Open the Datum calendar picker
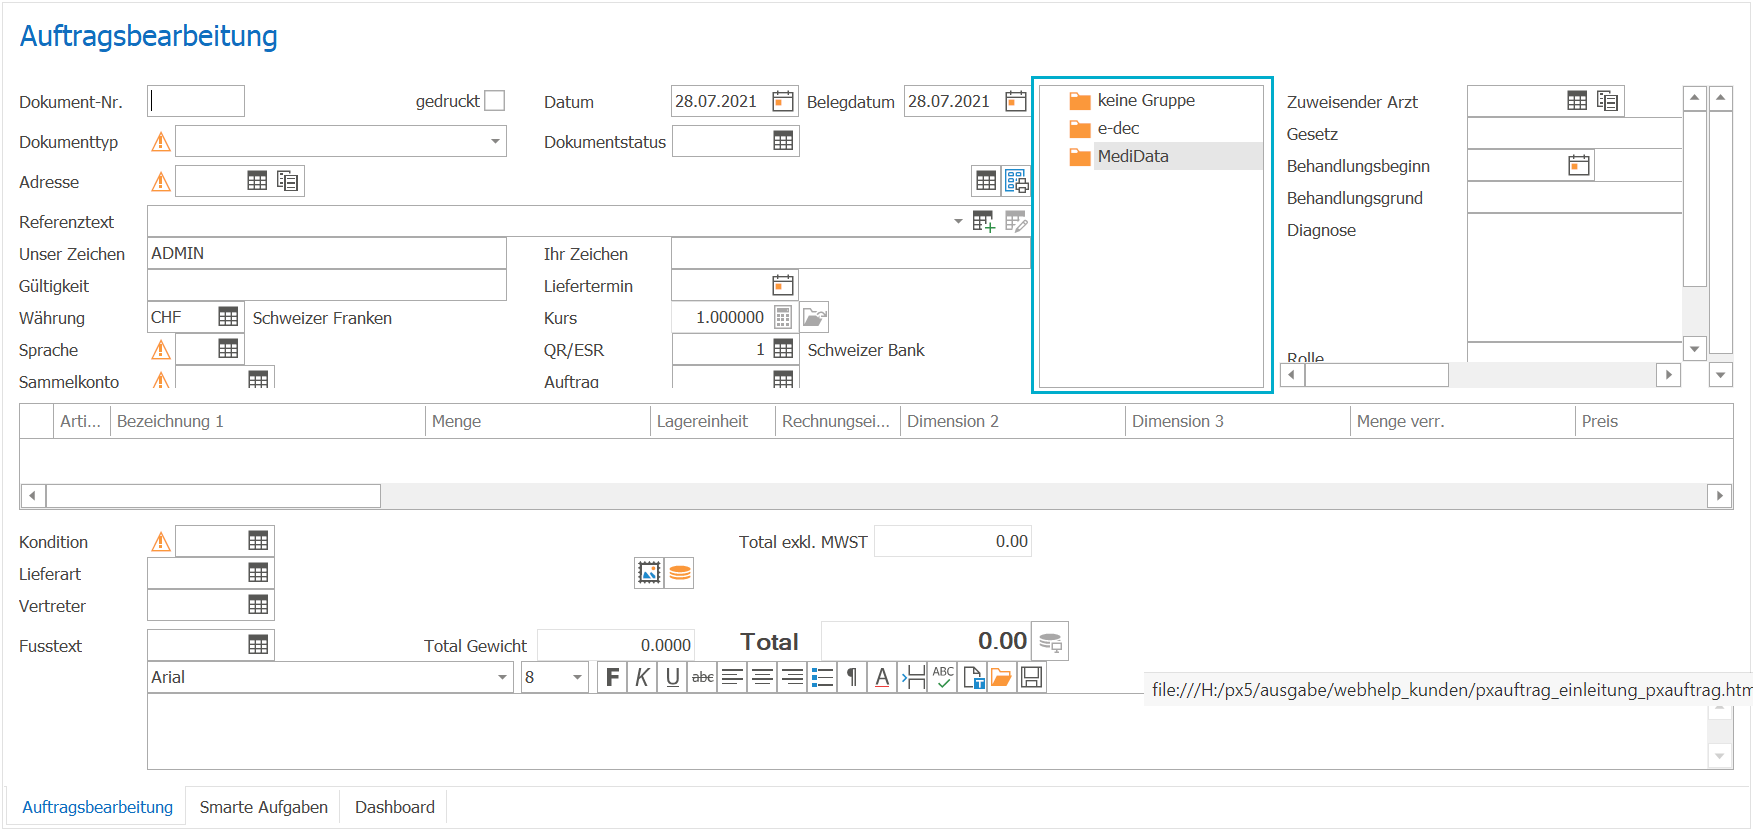The image size is (1753, 833). coord(783,101)
